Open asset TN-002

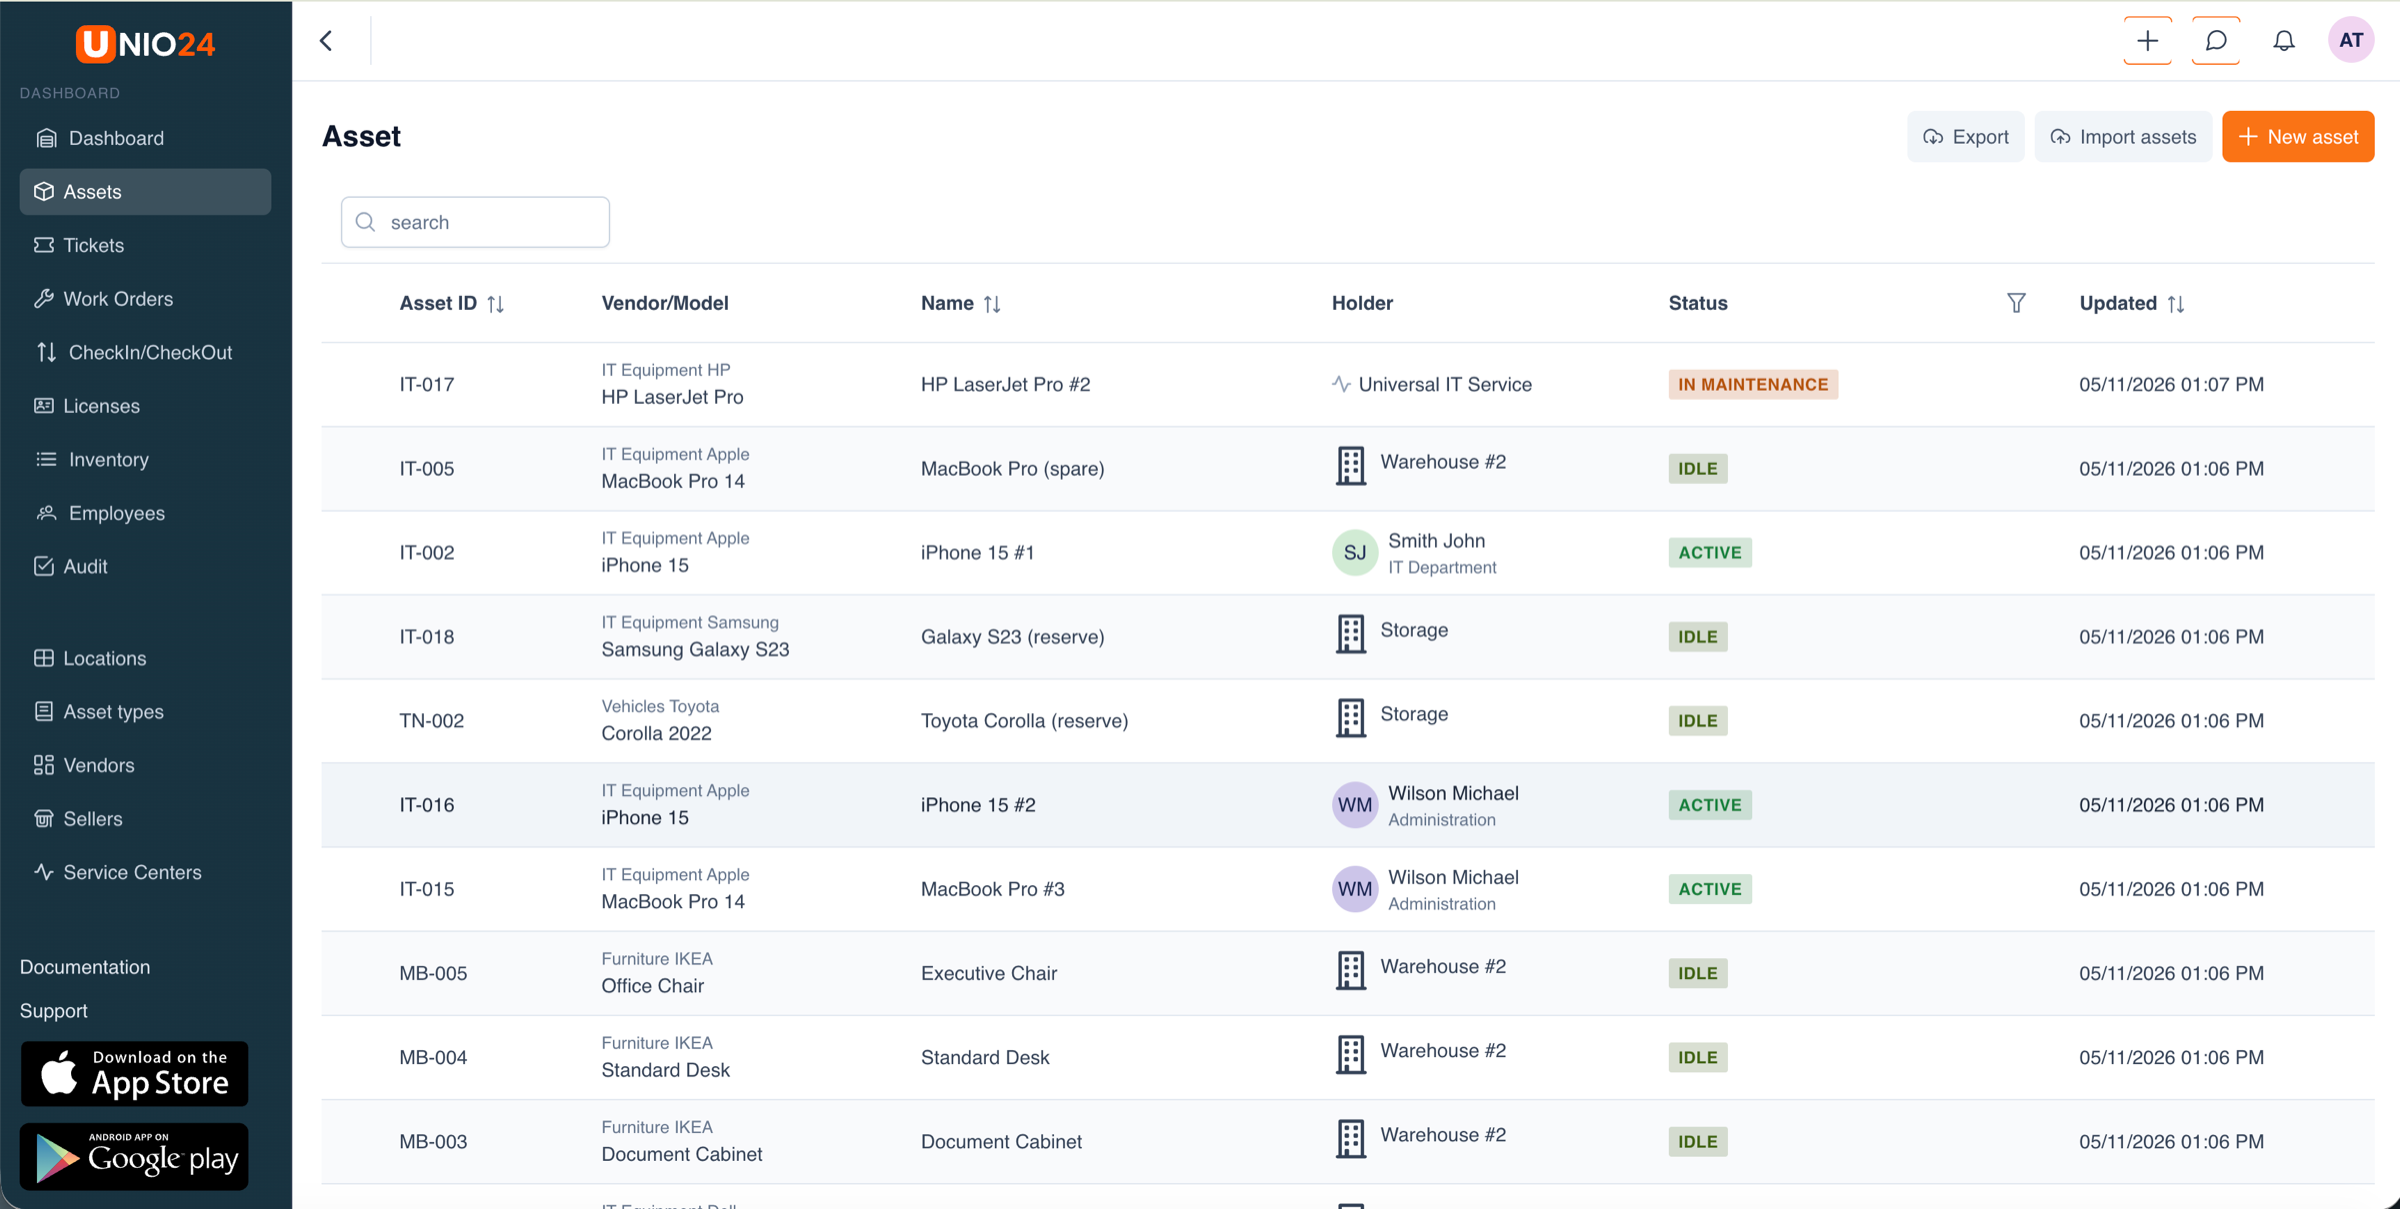pos(432,721)
